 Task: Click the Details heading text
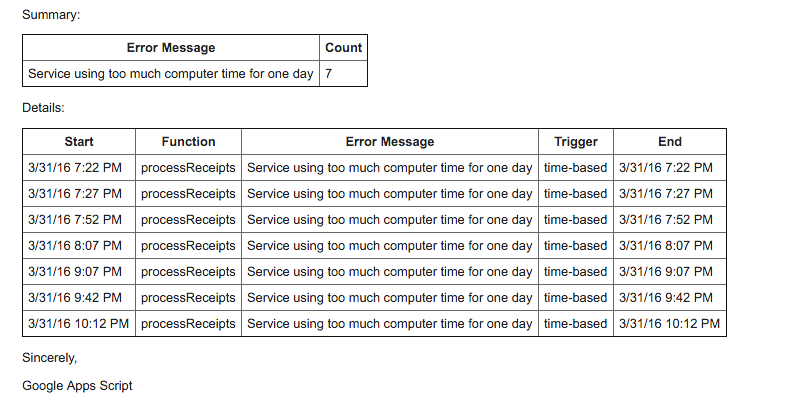click(43, 108)
